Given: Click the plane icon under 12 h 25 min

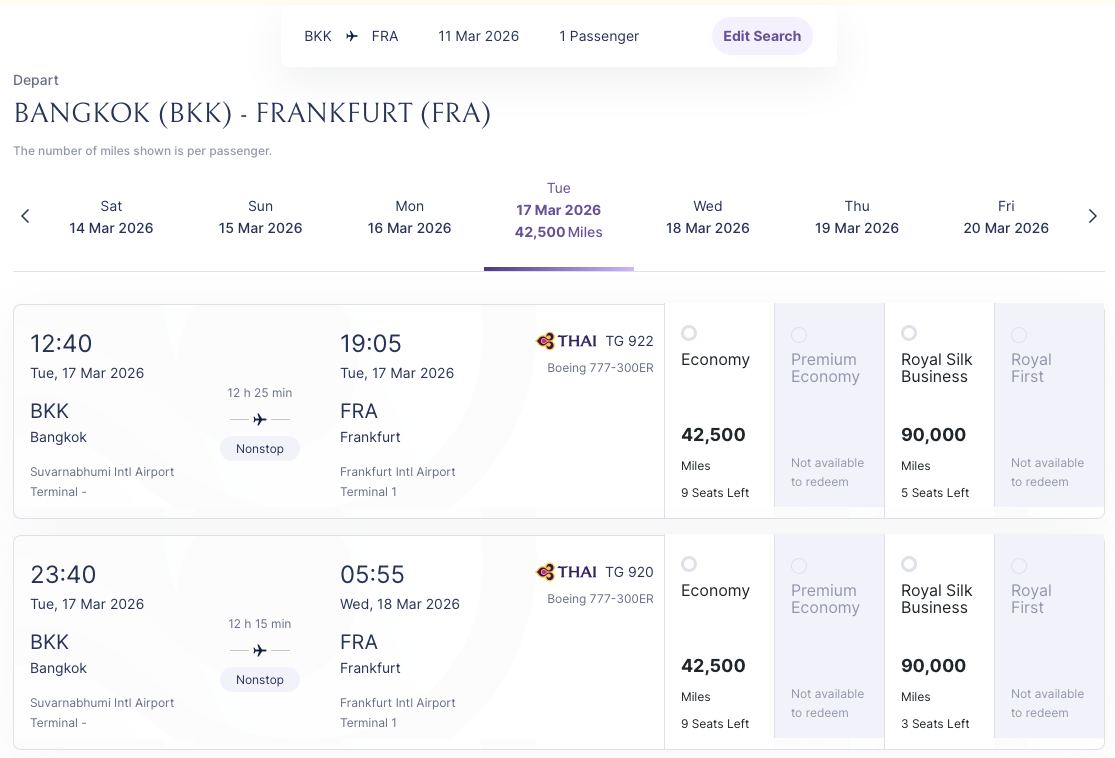Looking at the screenshot, I should tap(260, 420).
